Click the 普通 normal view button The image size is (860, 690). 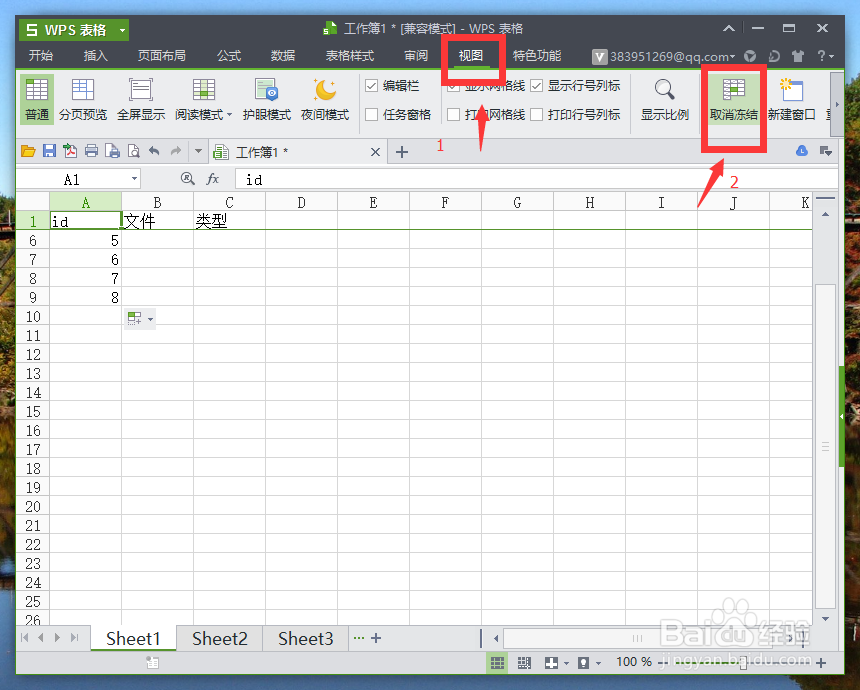pyautogui.click(x=36, y=100)
